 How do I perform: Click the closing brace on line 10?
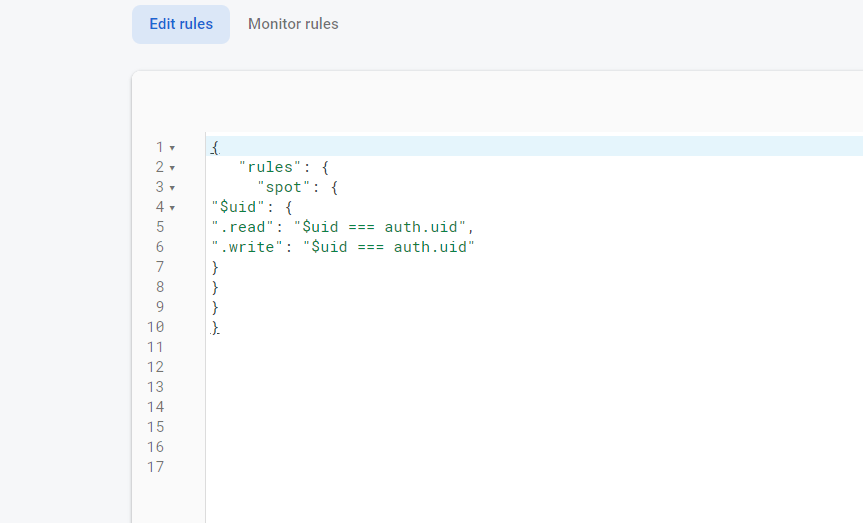click(215, 327)
